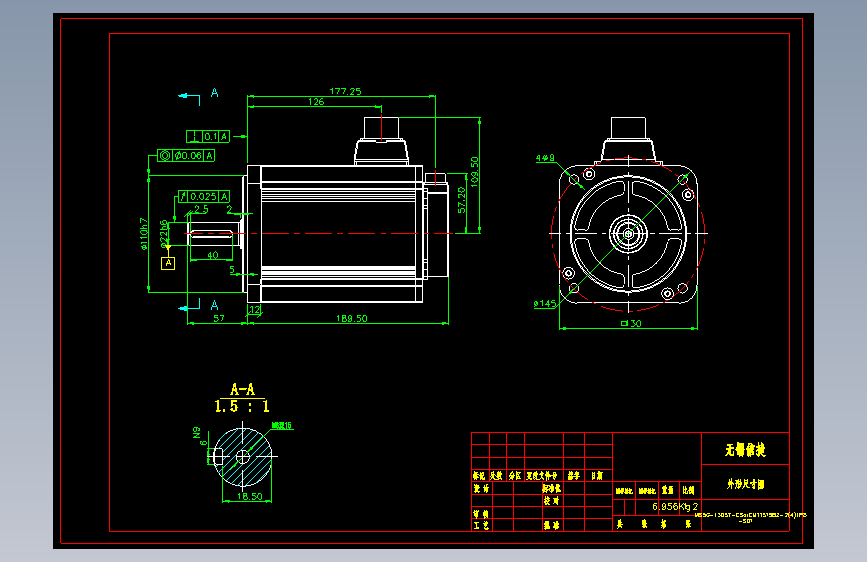
Task: Select the 12 flange thickness dimension
Action: [254, 310]
